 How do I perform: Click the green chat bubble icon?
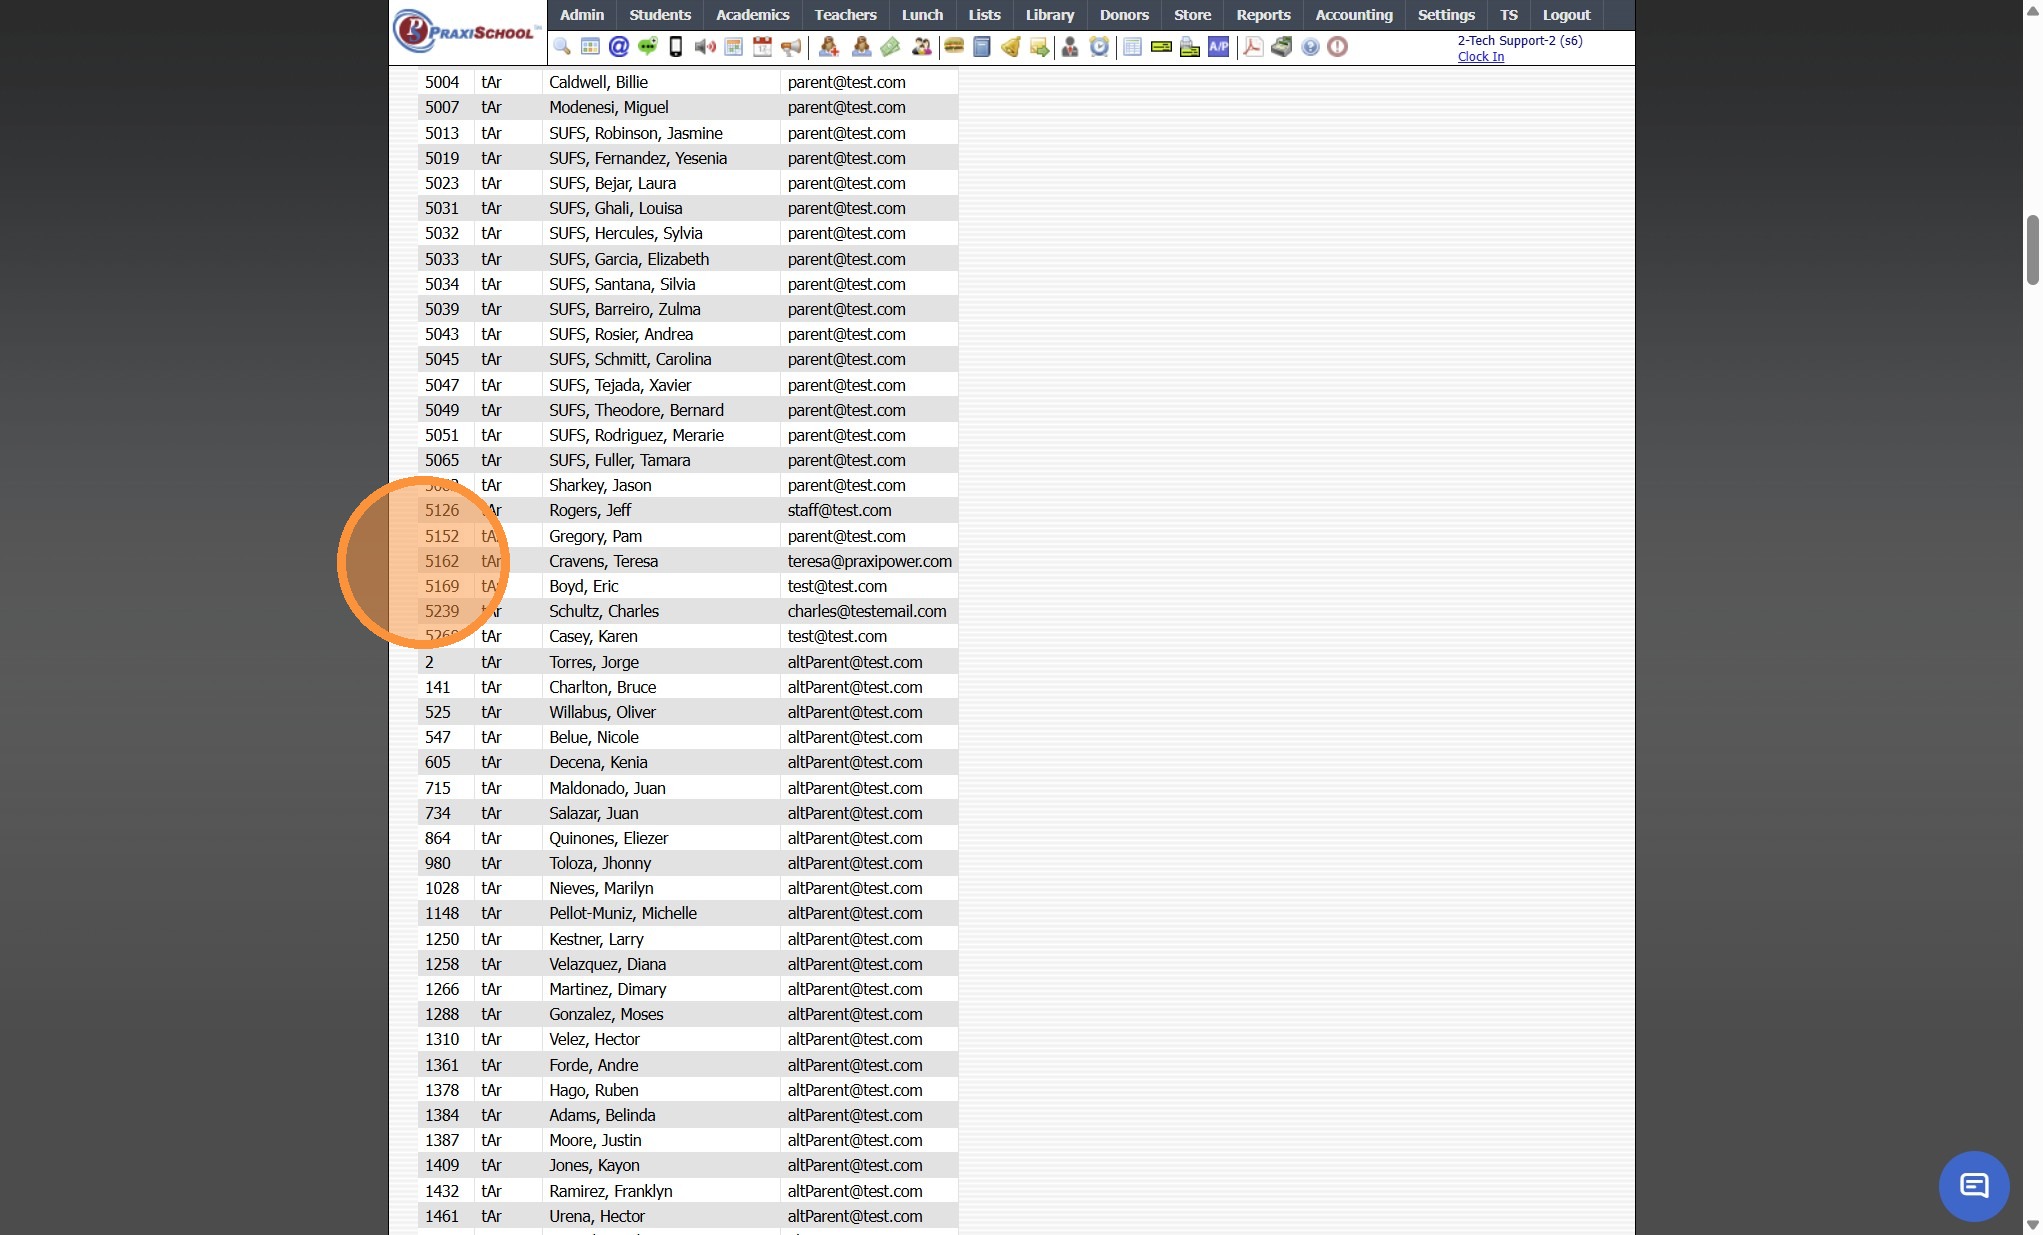point(648,47)
